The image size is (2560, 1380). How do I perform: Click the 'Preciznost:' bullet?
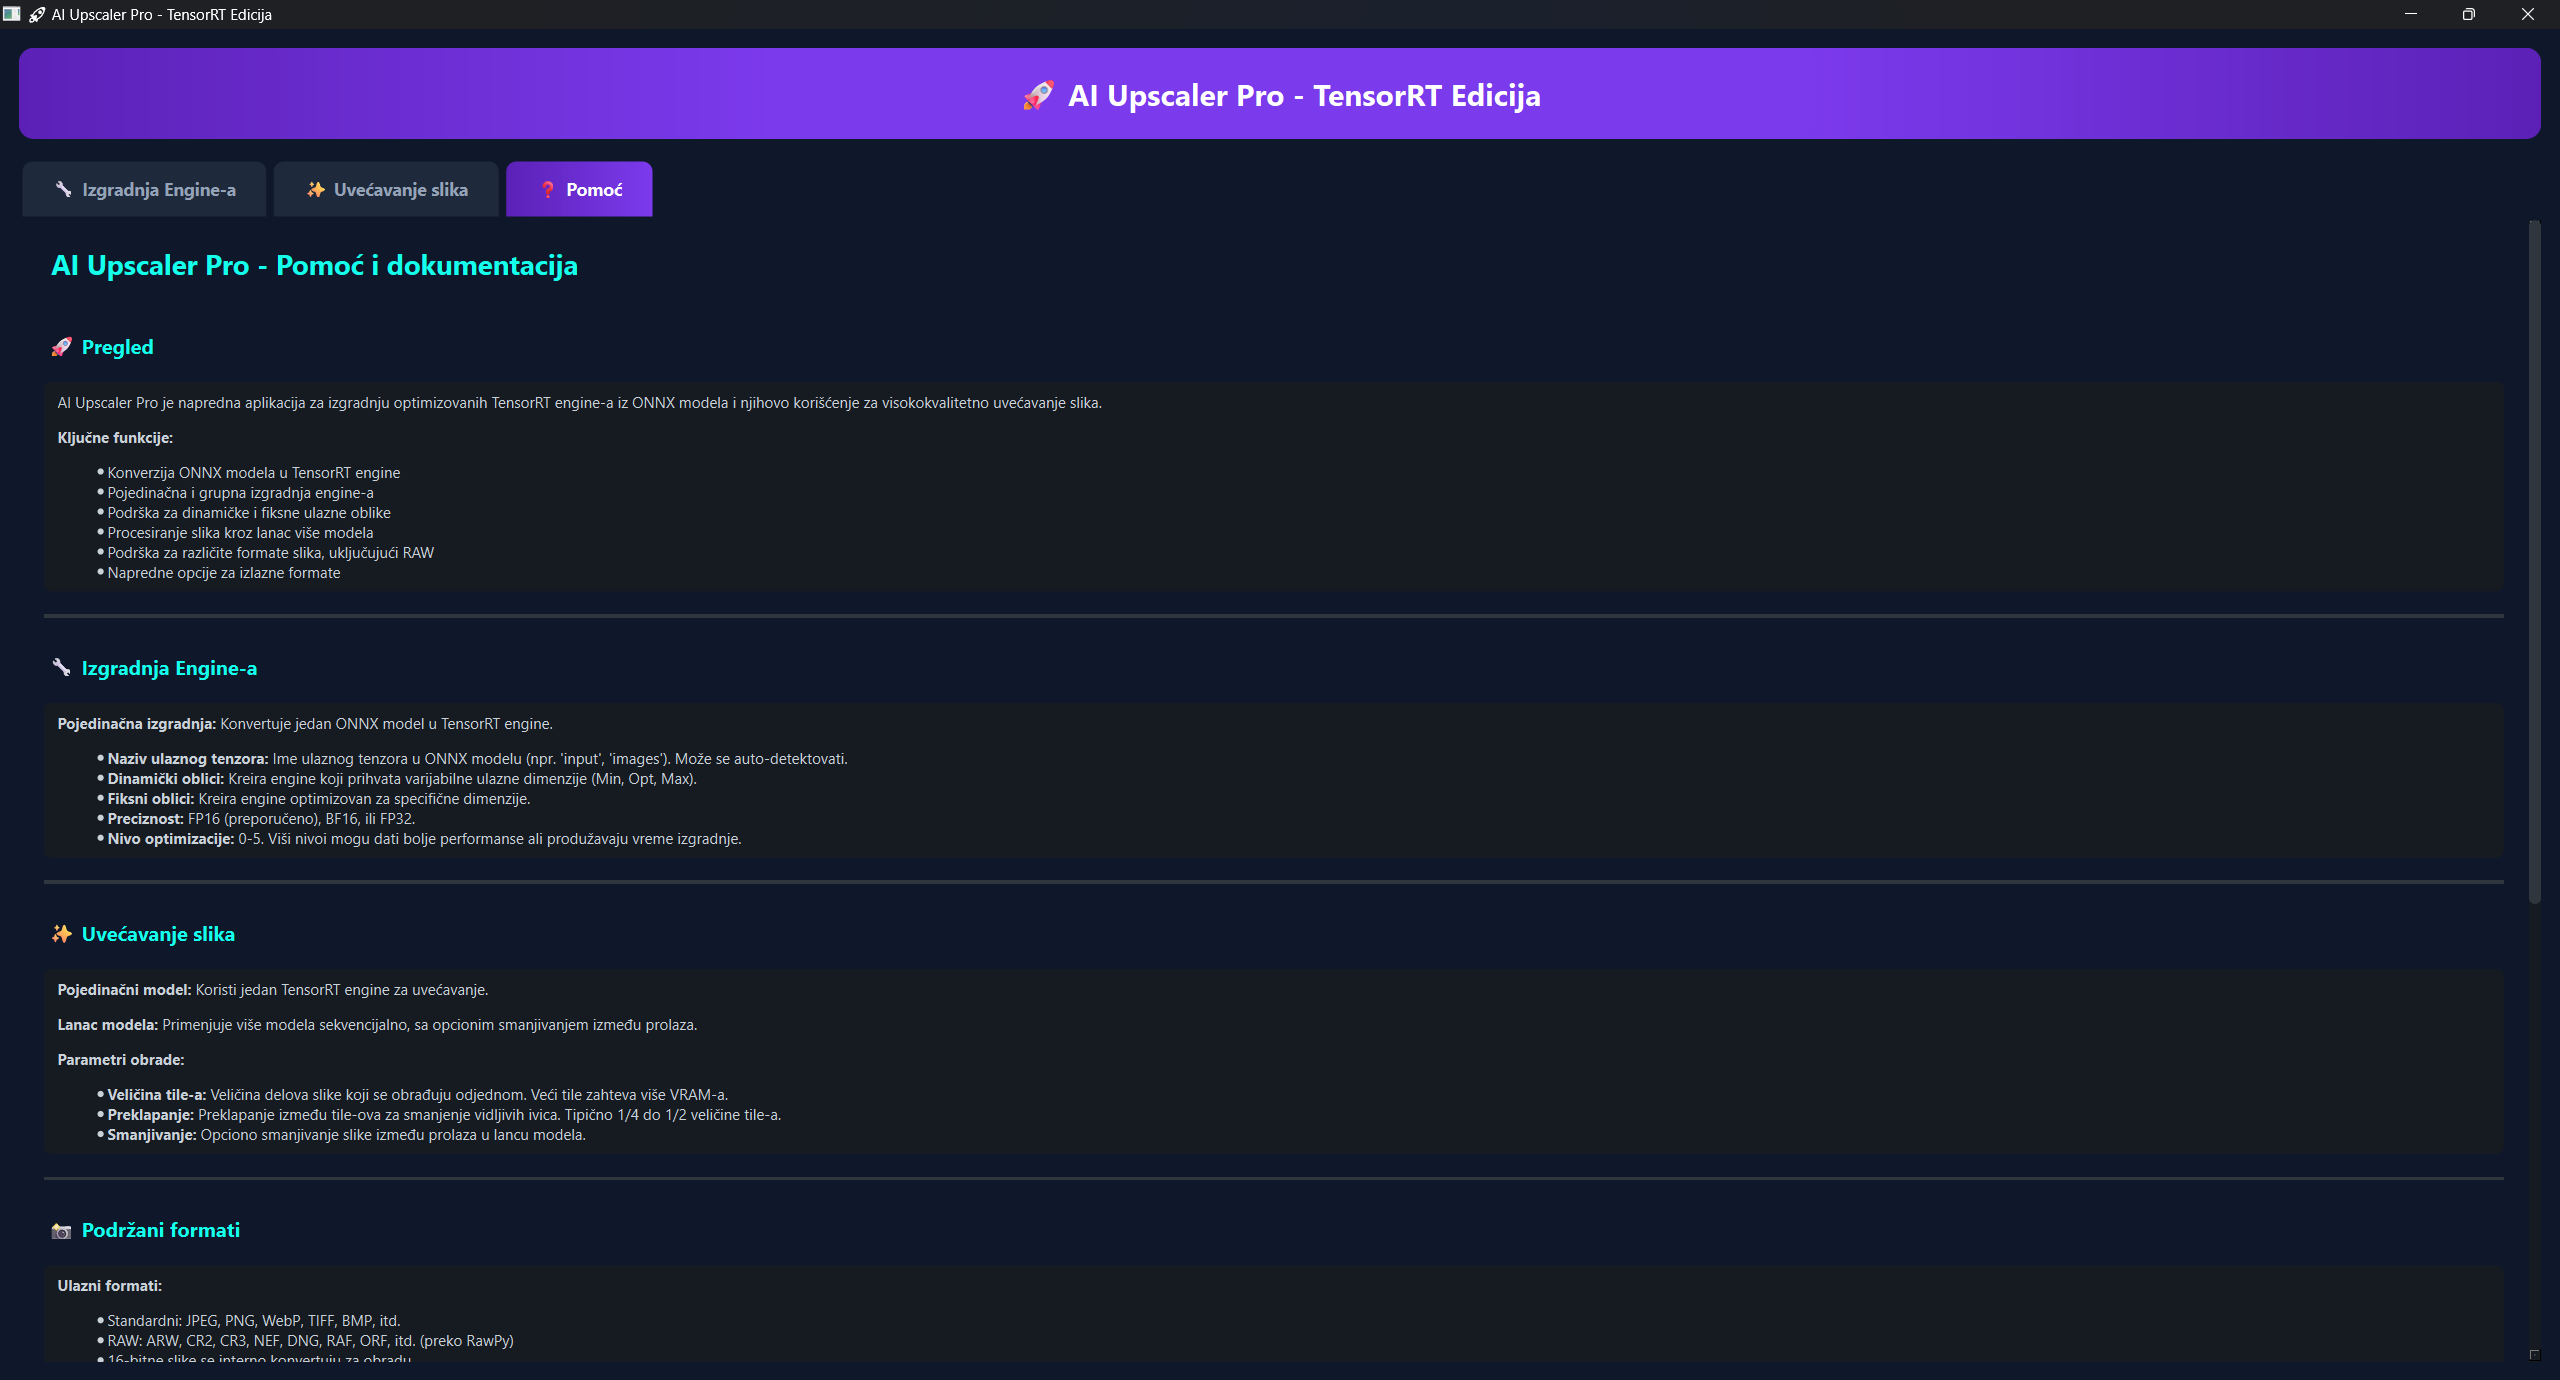pos(261,819)
